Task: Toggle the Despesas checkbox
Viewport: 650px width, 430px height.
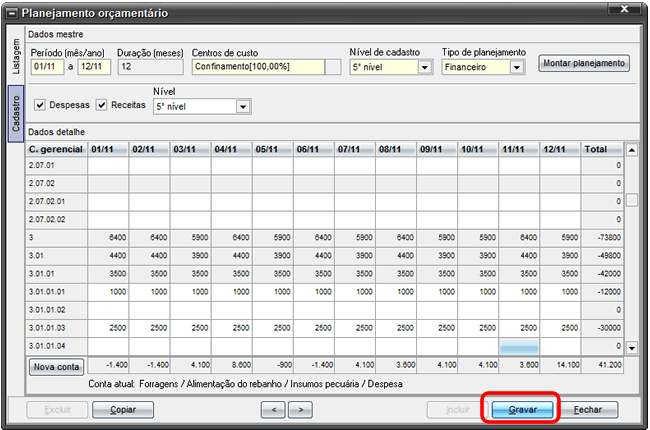Action: coord(40,105)
